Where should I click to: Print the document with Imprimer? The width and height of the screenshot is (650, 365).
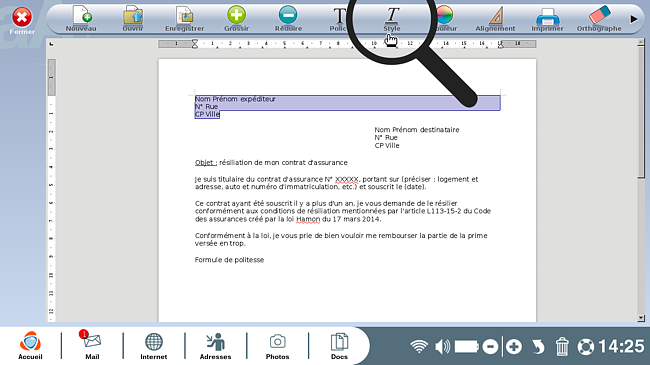click(x=548, y=19)
